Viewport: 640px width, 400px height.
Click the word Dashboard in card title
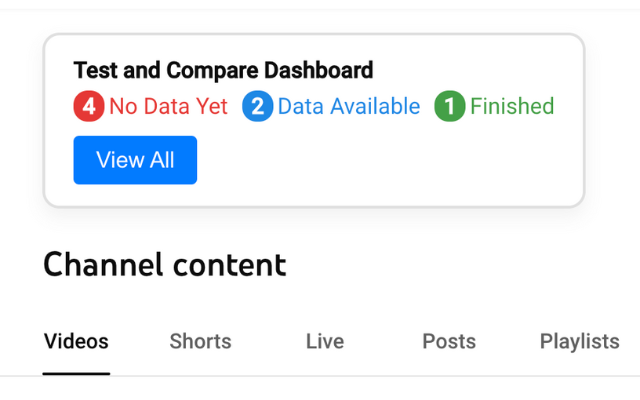[x=319, y=70]
